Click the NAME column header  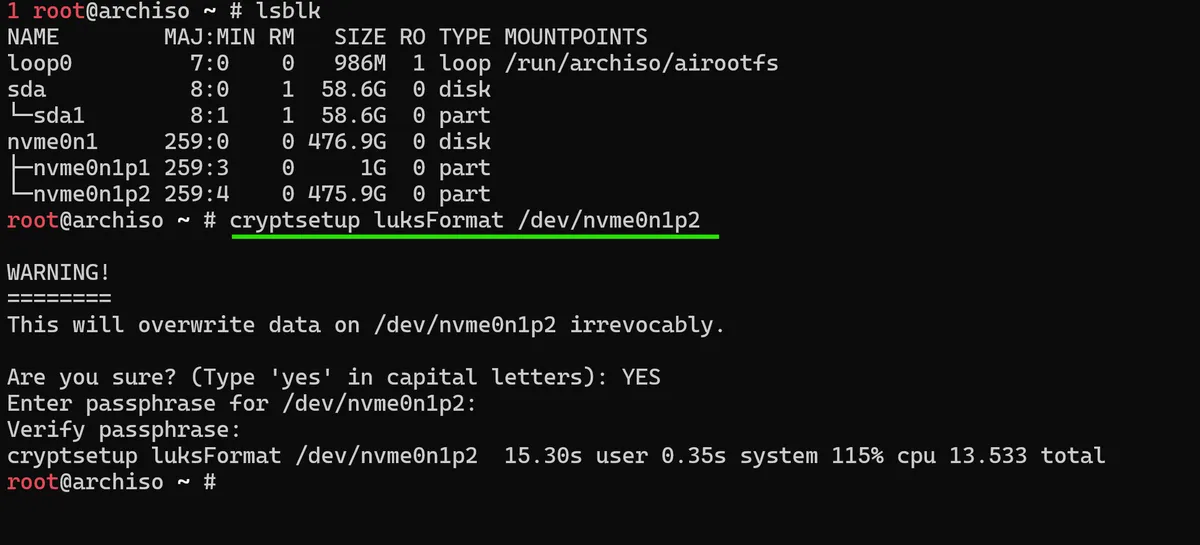coord(33,38)
